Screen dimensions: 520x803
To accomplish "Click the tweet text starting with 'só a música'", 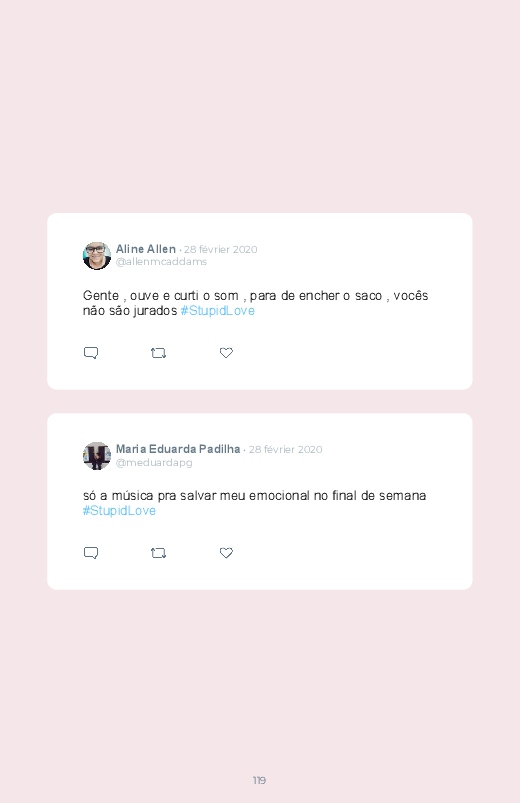I will click(255, 503).
